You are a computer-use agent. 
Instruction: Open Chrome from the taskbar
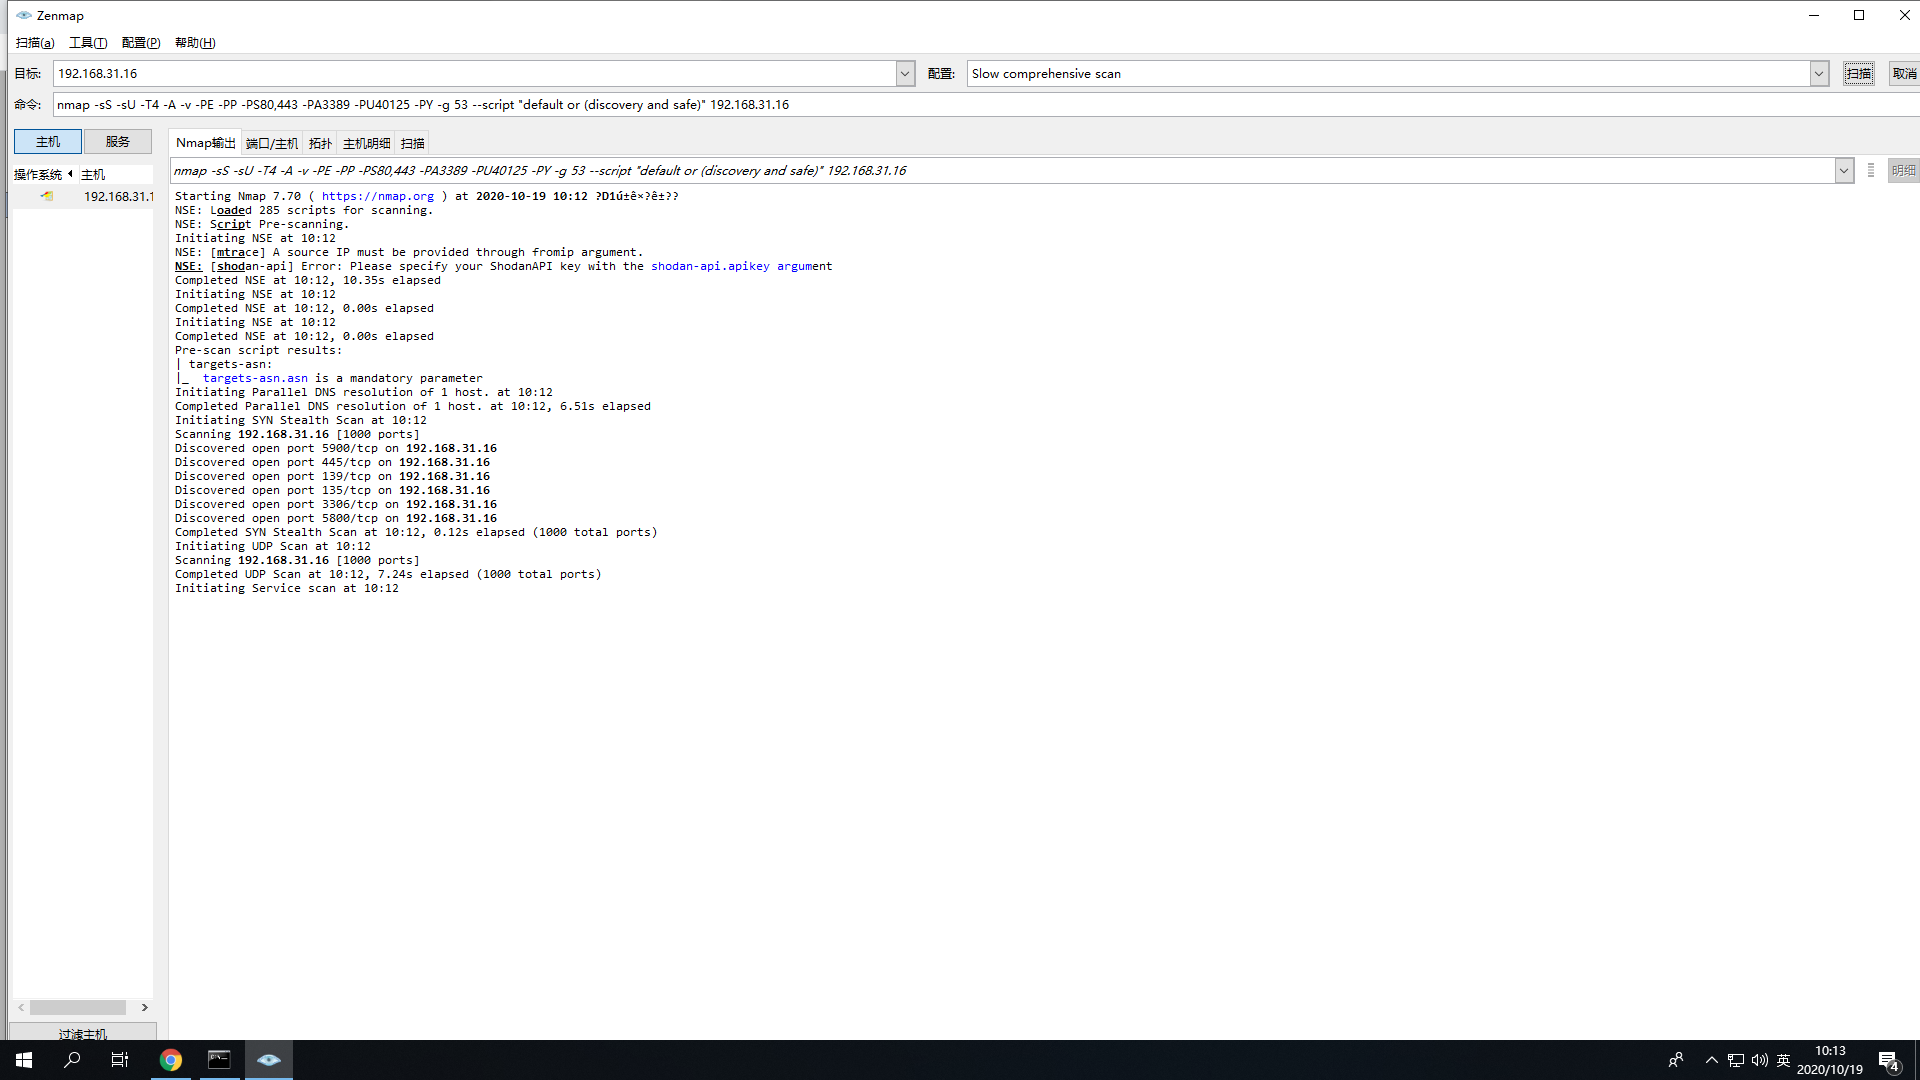171,1060
